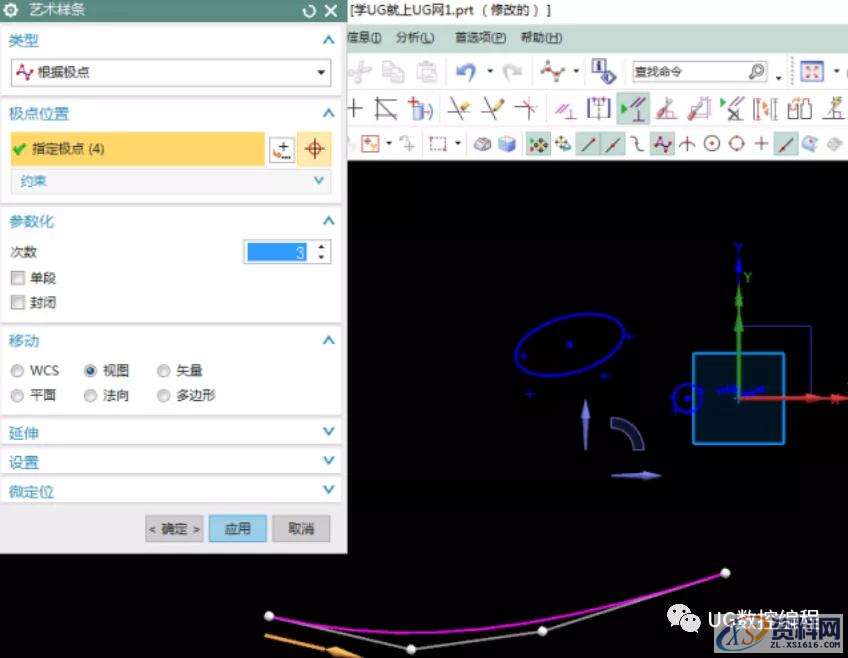The width and height of the screenshot is (848, 658).
Task: Activate the Undo toolbar icon
Action: (466, 69)
